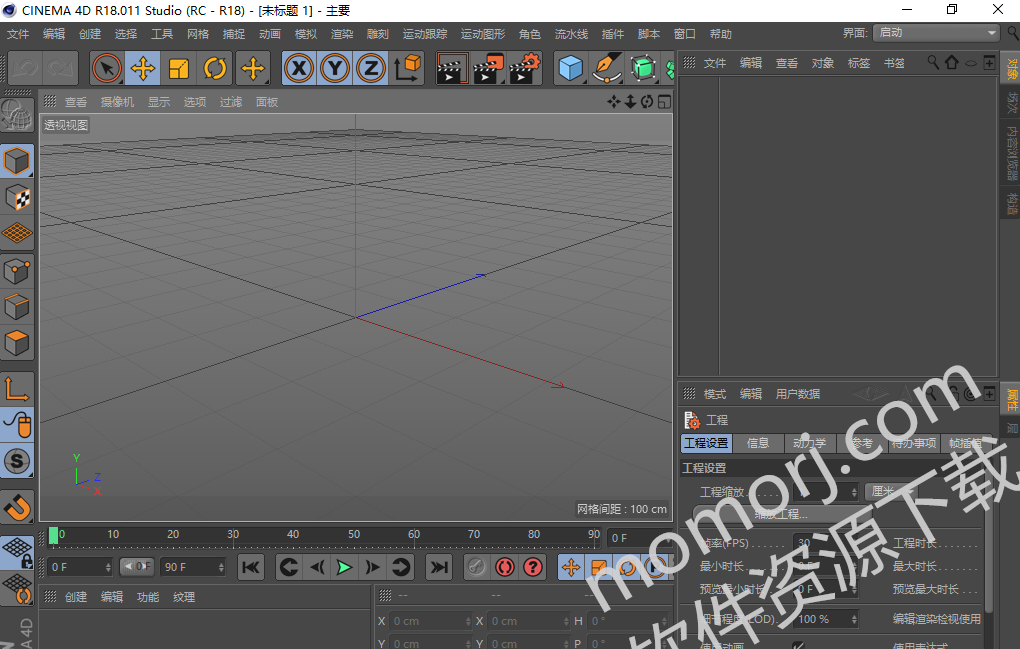Open viewport 显示 menu
Image resolution: width=1020 pixels, height=649 pixels.
(x=158, y=102)
